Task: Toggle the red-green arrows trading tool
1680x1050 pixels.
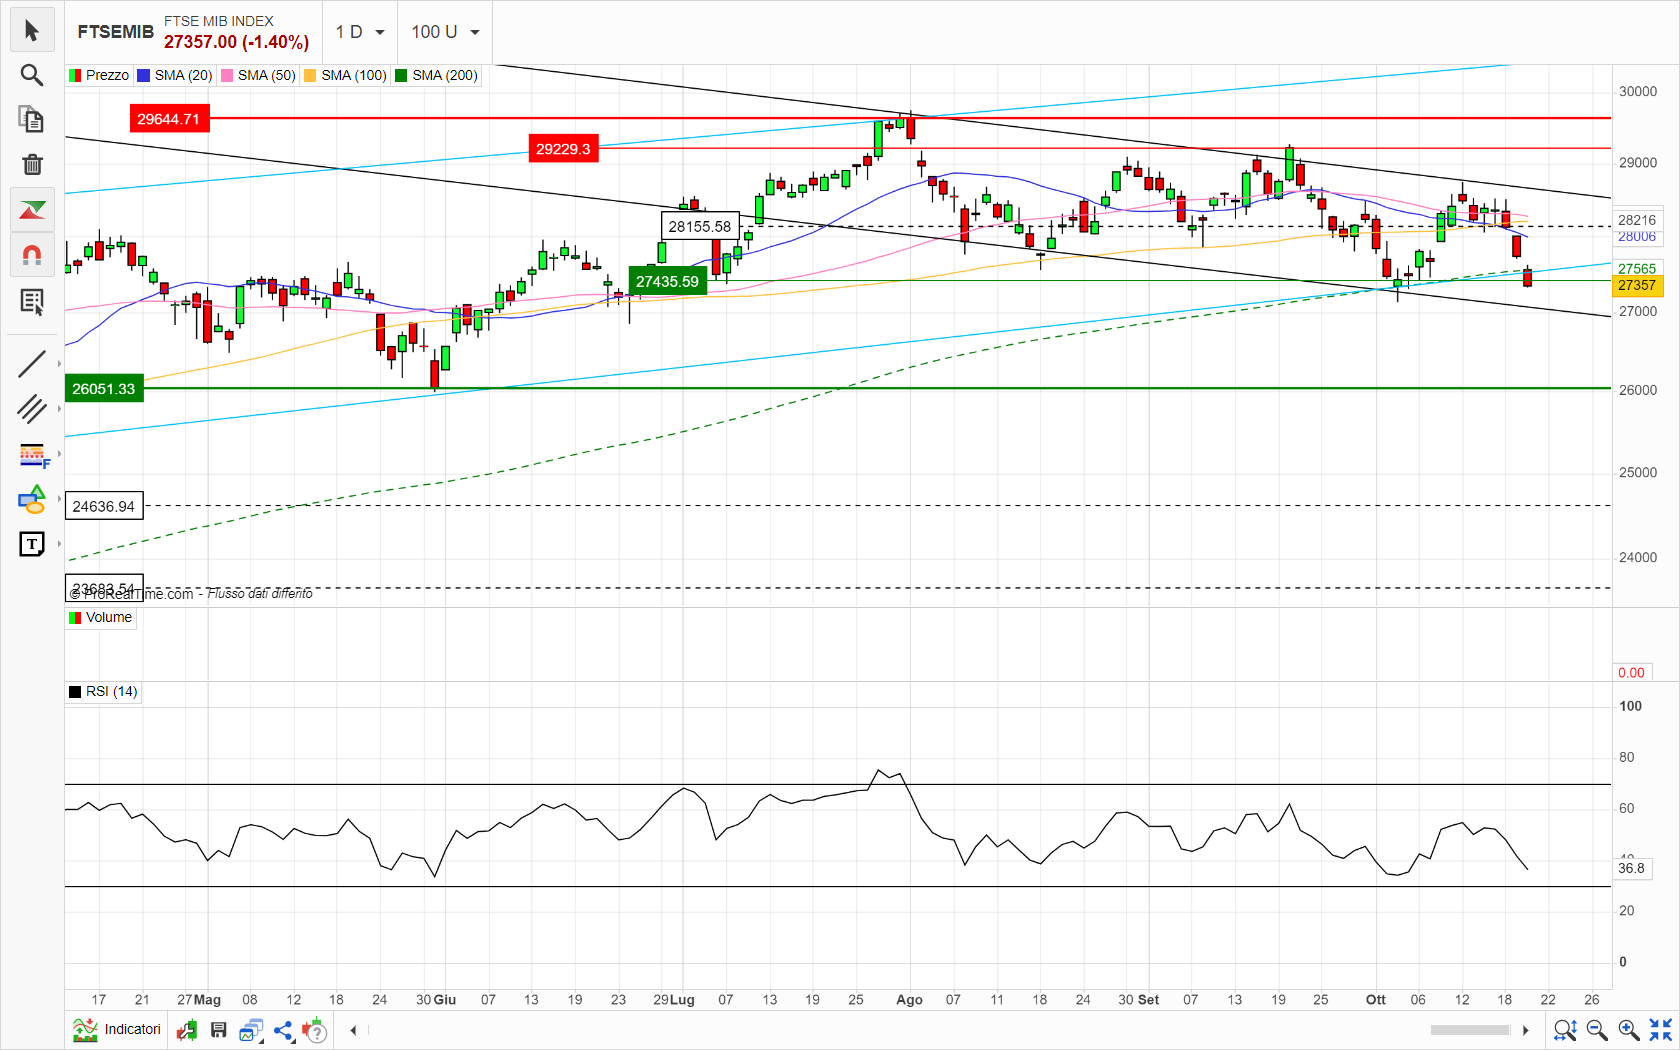Action: tap(32, 210)
